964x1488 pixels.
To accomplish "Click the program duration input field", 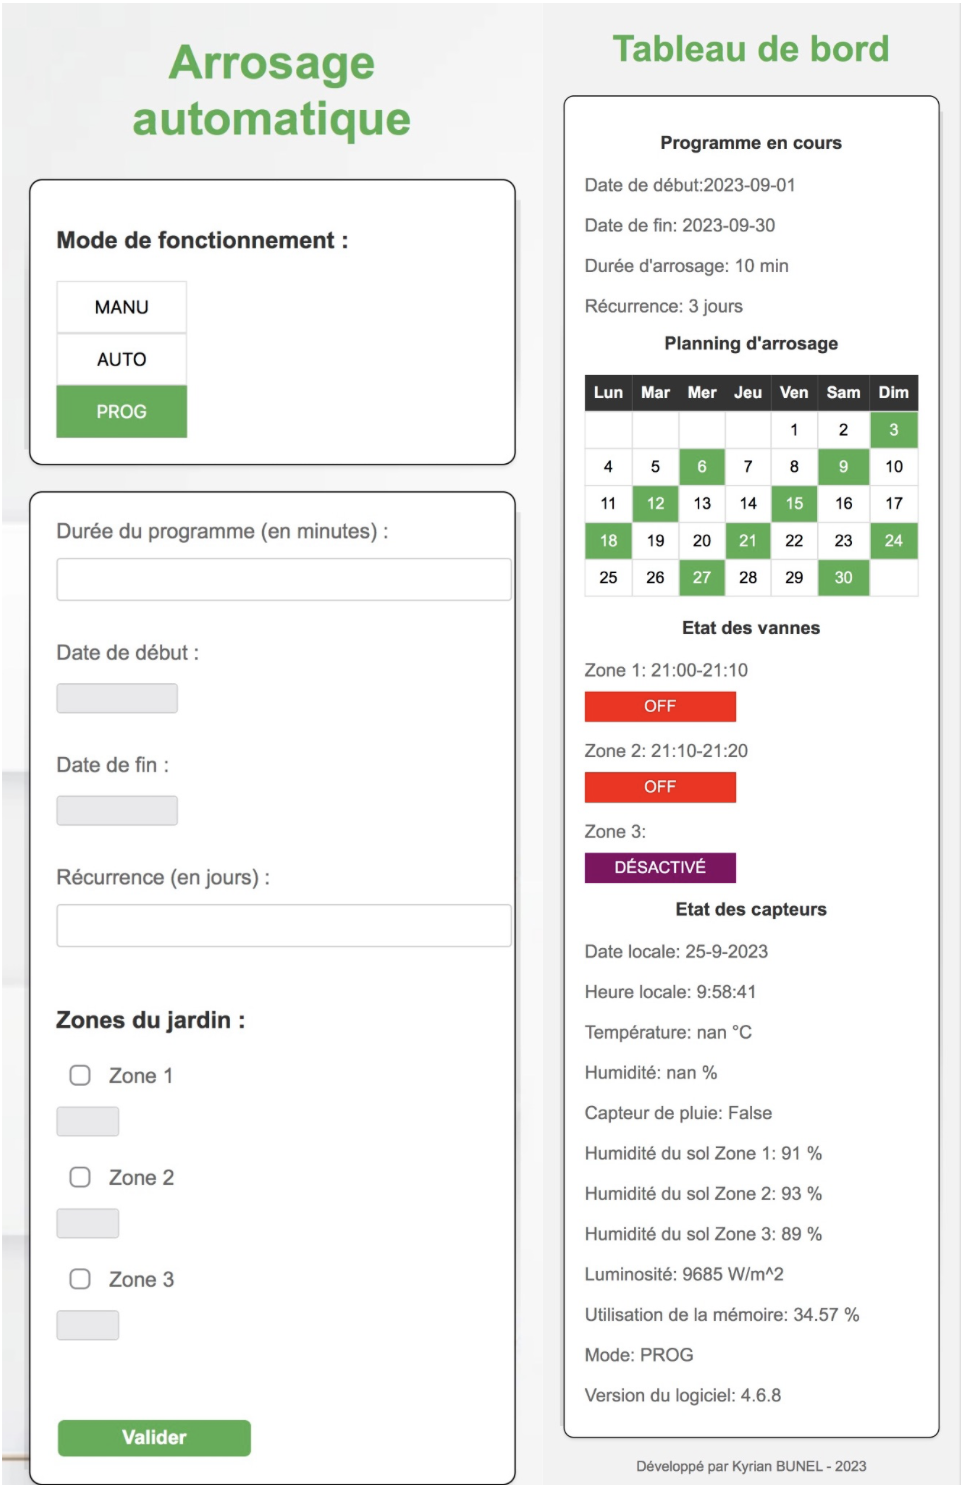I will click(284, 579).
